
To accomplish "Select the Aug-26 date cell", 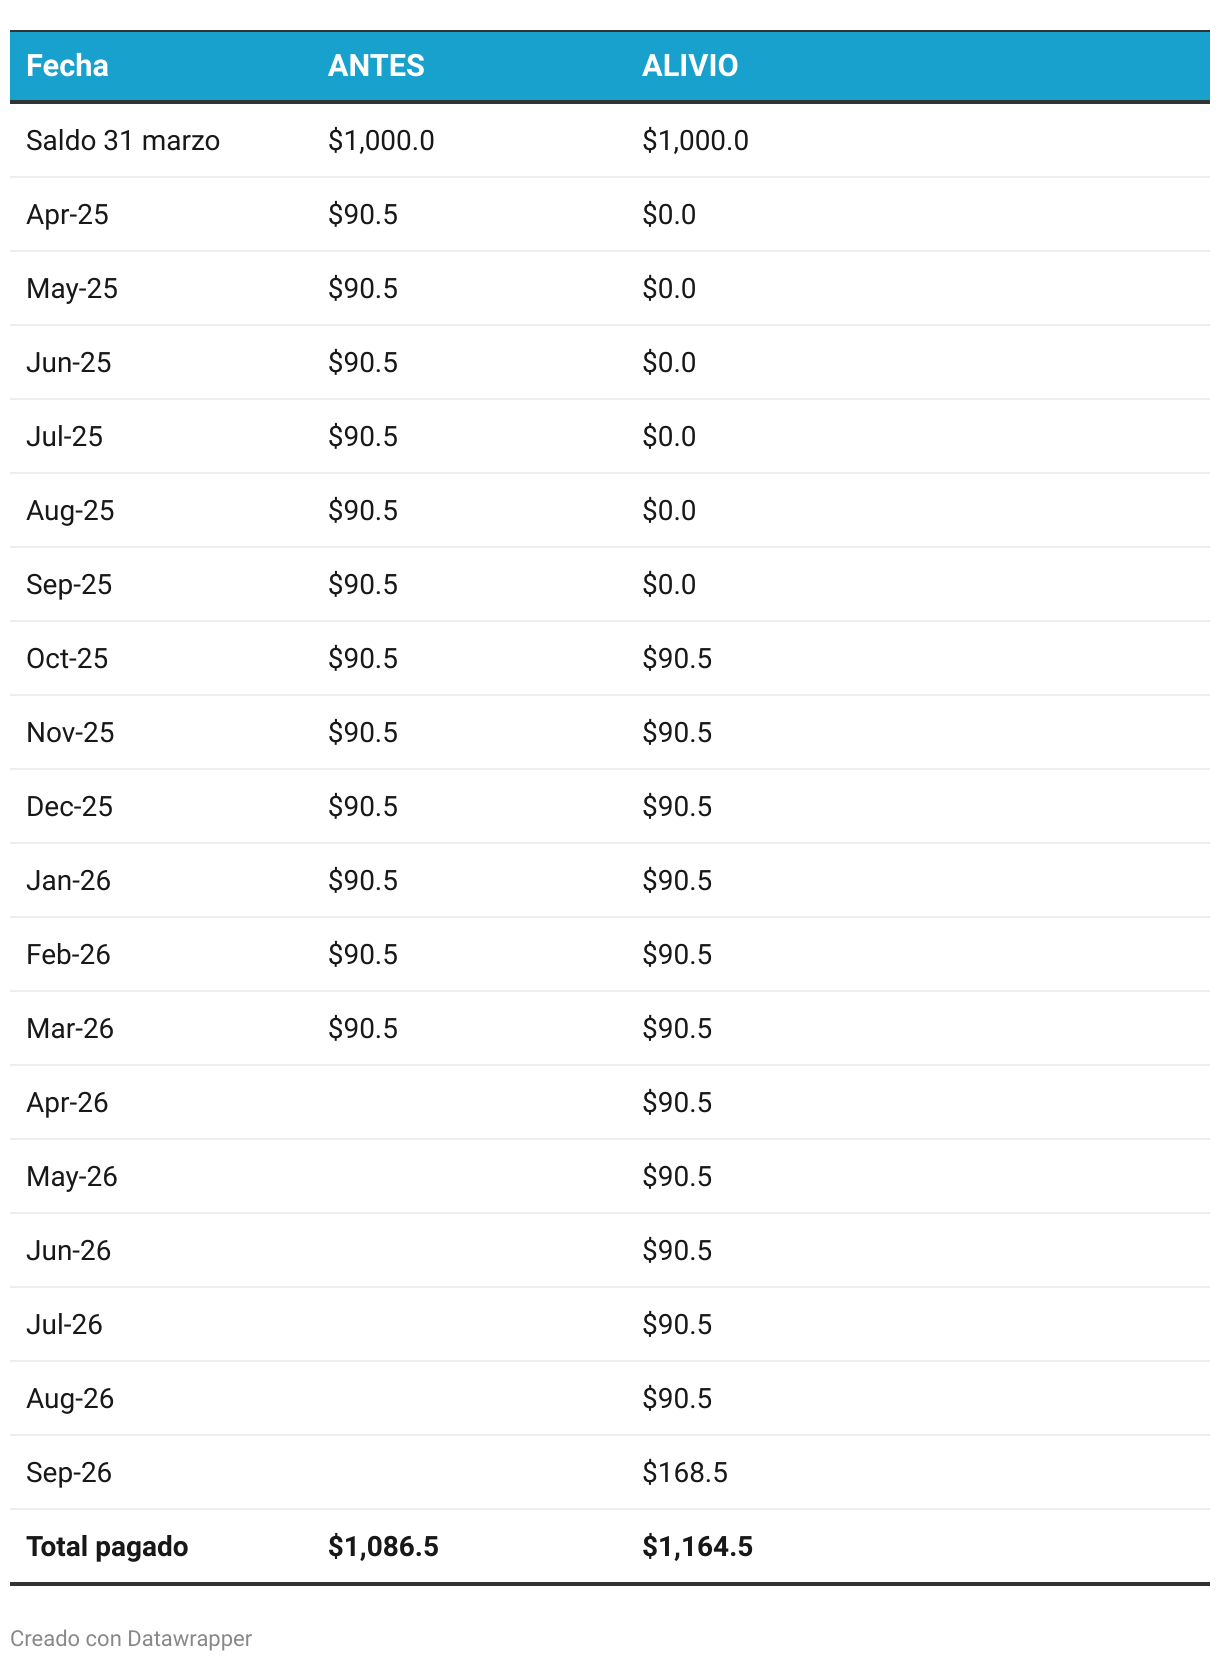I will pos(70,1398).
